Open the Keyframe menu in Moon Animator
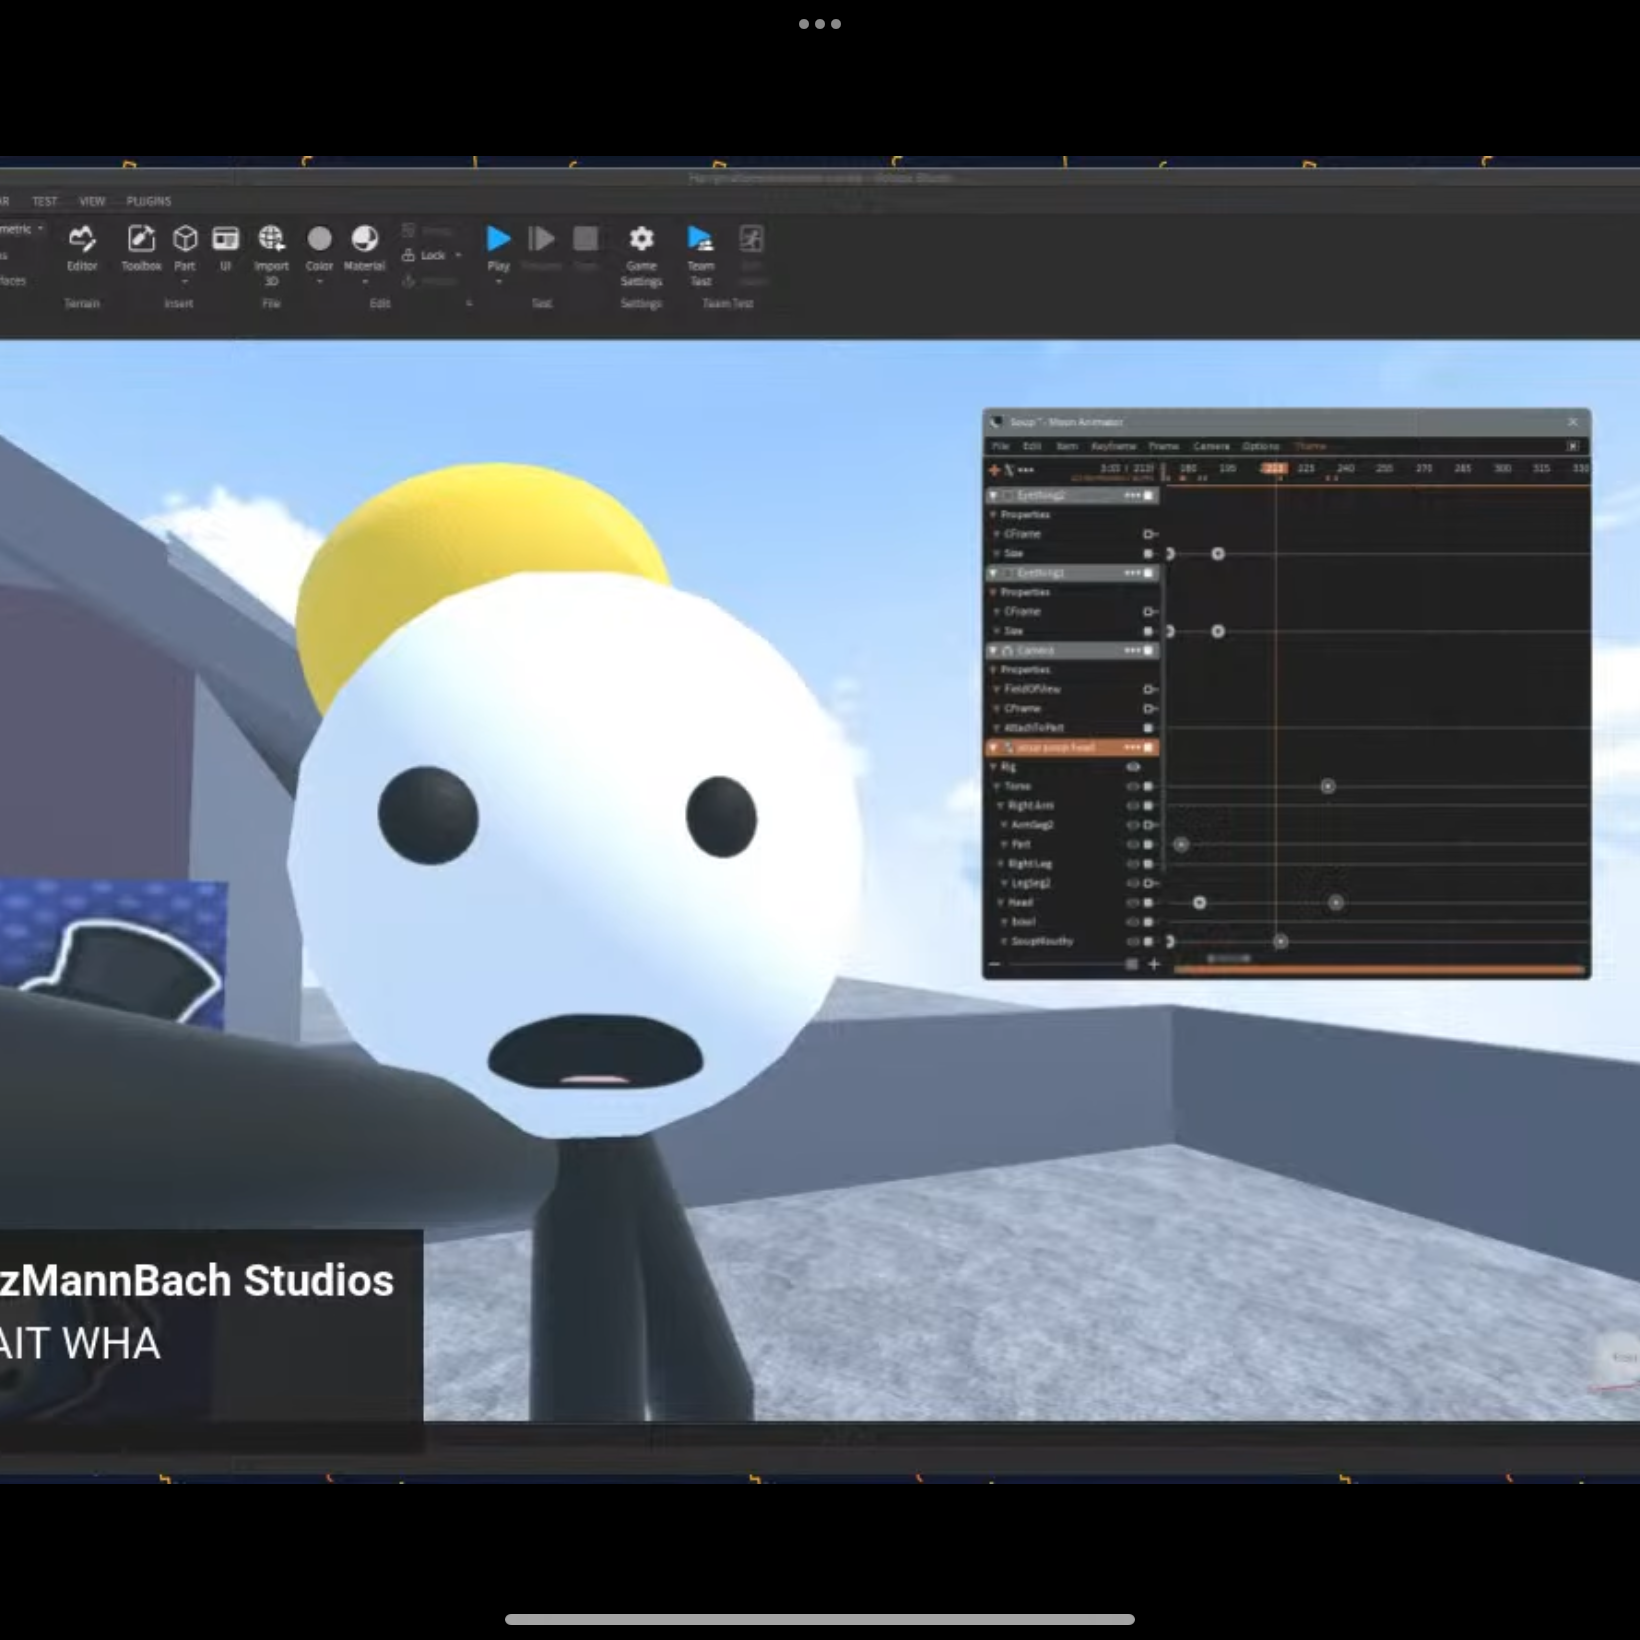Viewport: 1640px width, 1640px height. pyautogui.click(x=1113, y=446)
